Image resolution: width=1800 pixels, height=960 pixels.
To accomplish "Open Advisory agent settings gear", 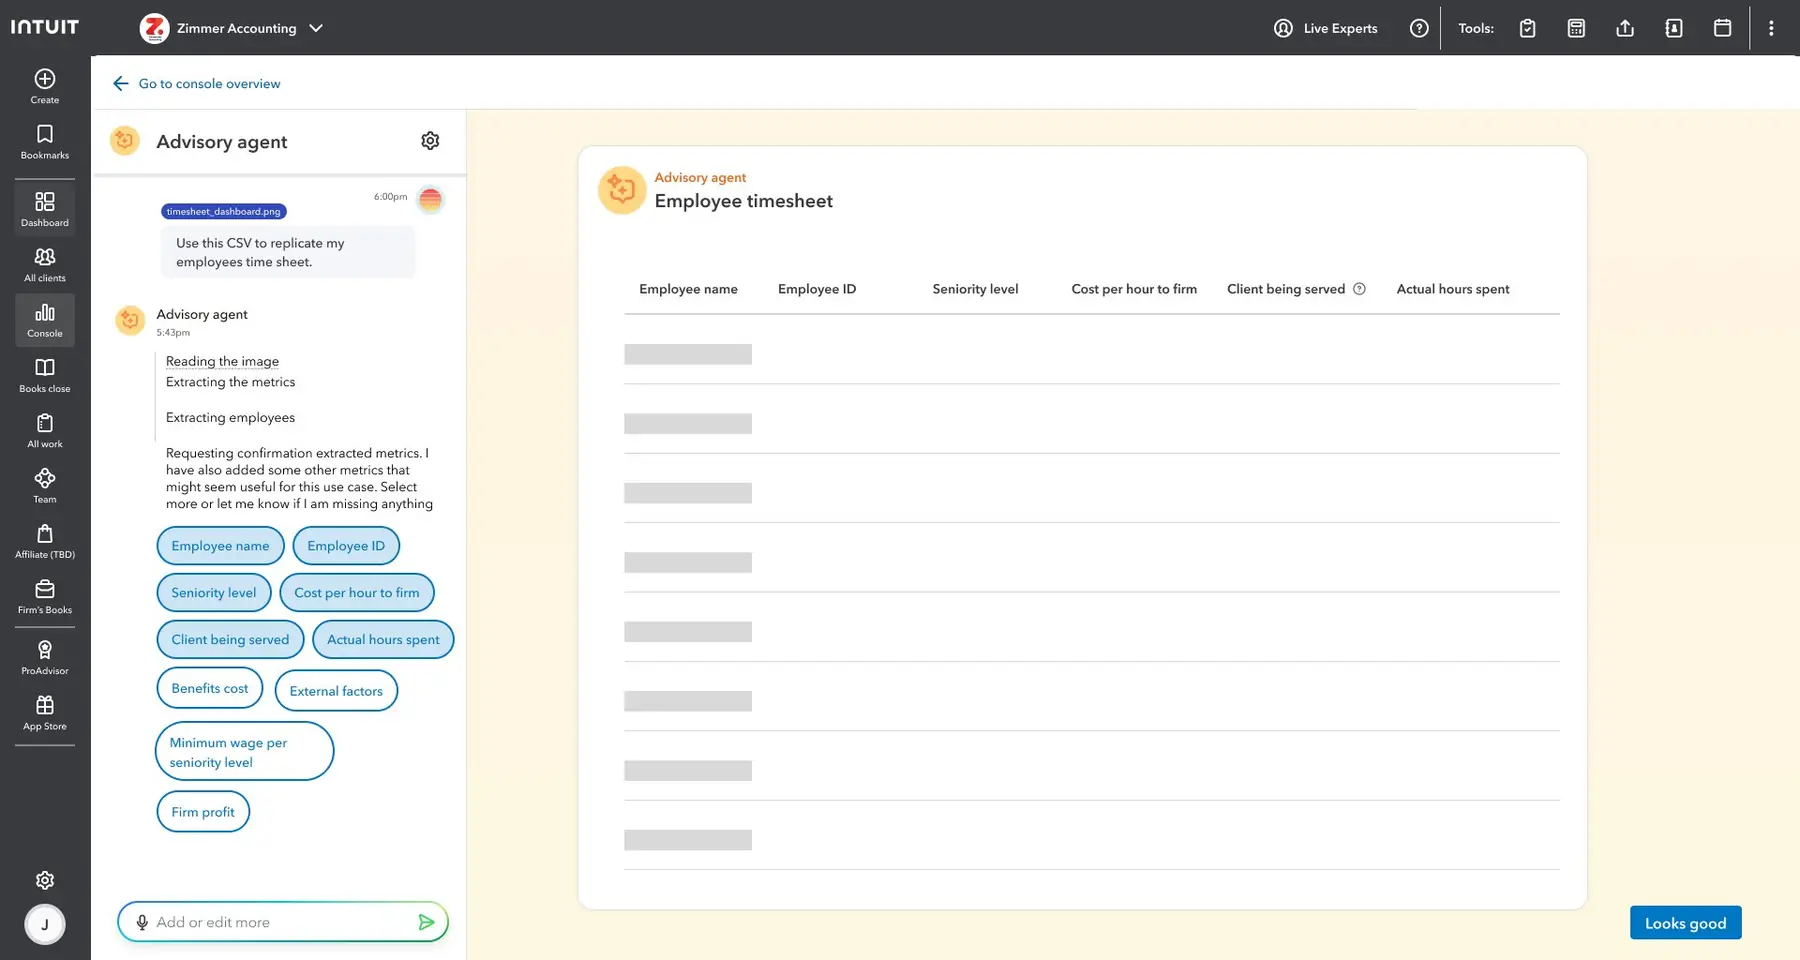I will pos(430,141).
